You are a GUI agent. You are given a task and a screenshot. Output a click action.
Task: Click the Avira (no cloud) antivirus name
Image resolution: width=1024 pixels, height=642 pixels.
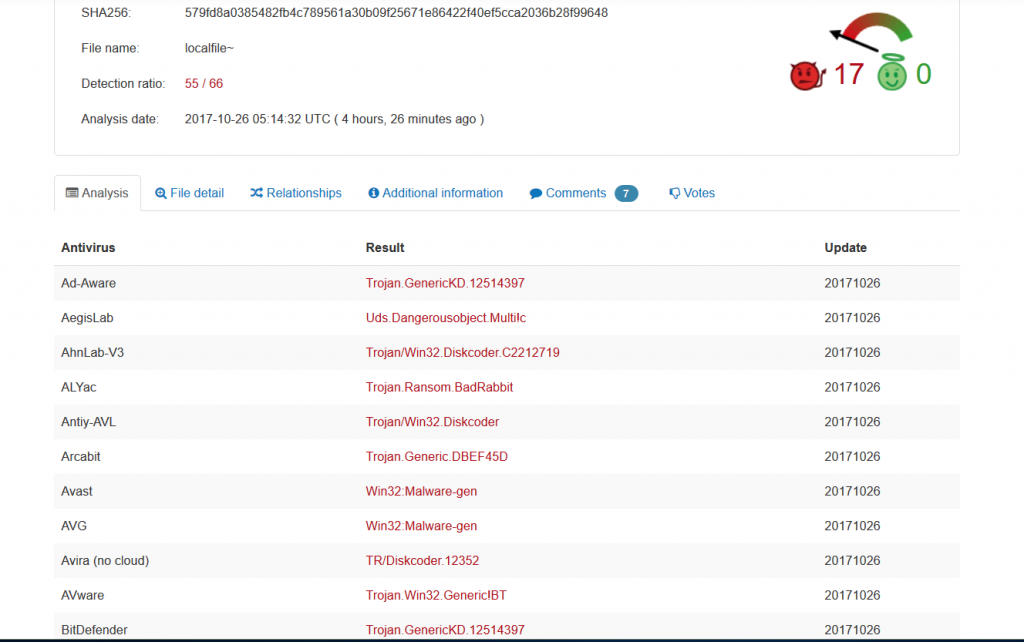105,560
